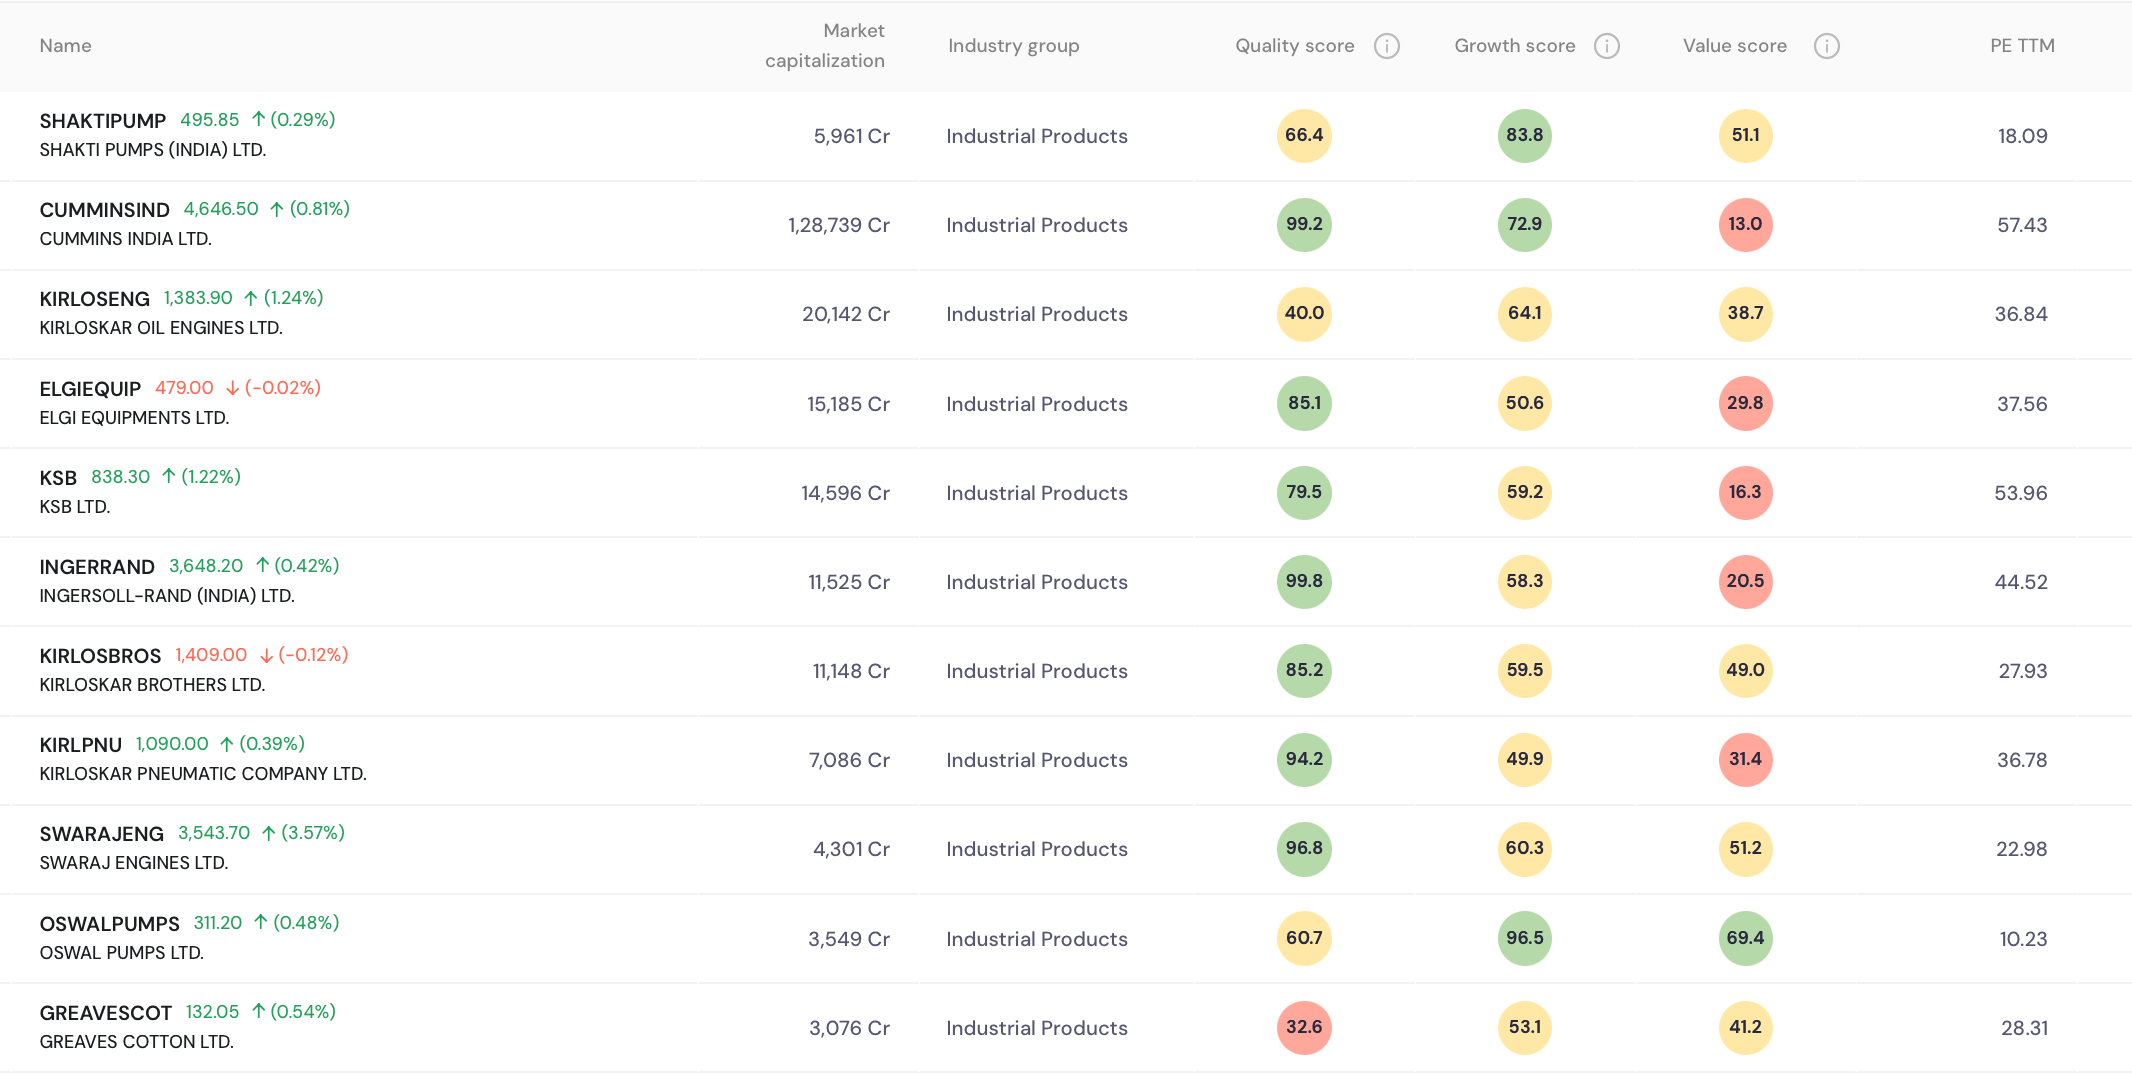This screenshot has width=2132, height=1078.
Task: Select market cap cell 3,076 Cr
Action: 849,1028
